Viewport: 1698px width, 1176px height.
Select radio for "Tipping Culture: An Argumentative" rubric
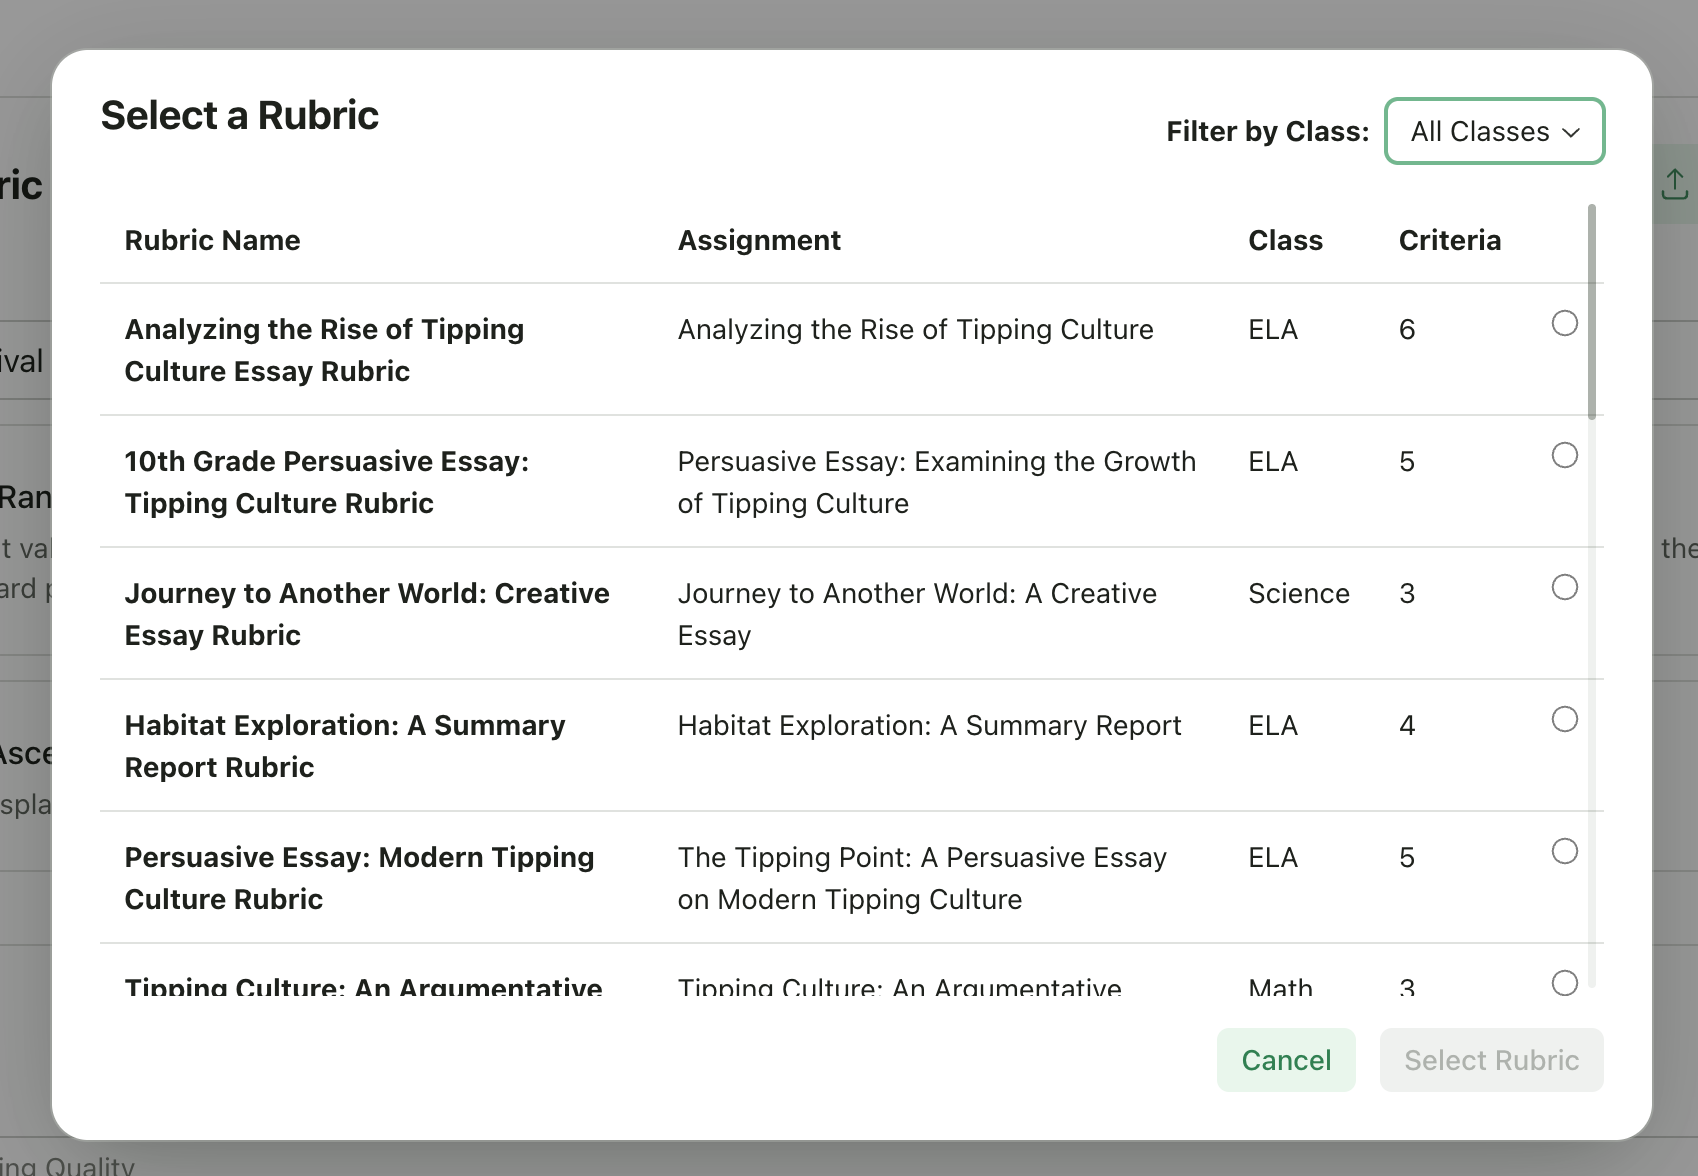pyautogui.click(x=1564, y=983)
